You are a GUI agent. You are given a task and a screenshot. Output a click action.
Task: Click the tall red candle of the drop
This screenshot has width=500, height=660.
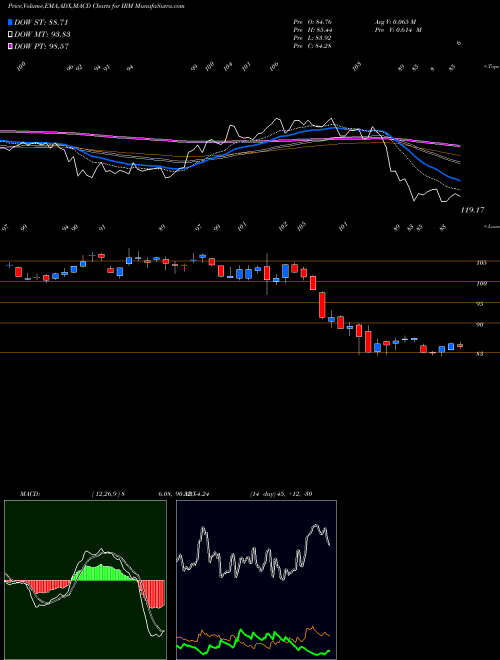(x=322, y=305)
